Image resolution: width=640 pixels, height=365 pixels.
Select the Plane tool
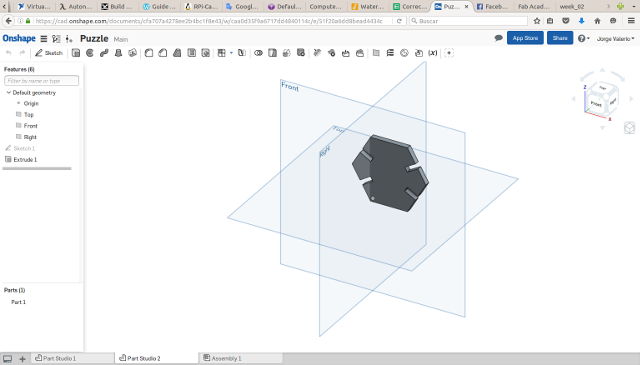(376, 53)
